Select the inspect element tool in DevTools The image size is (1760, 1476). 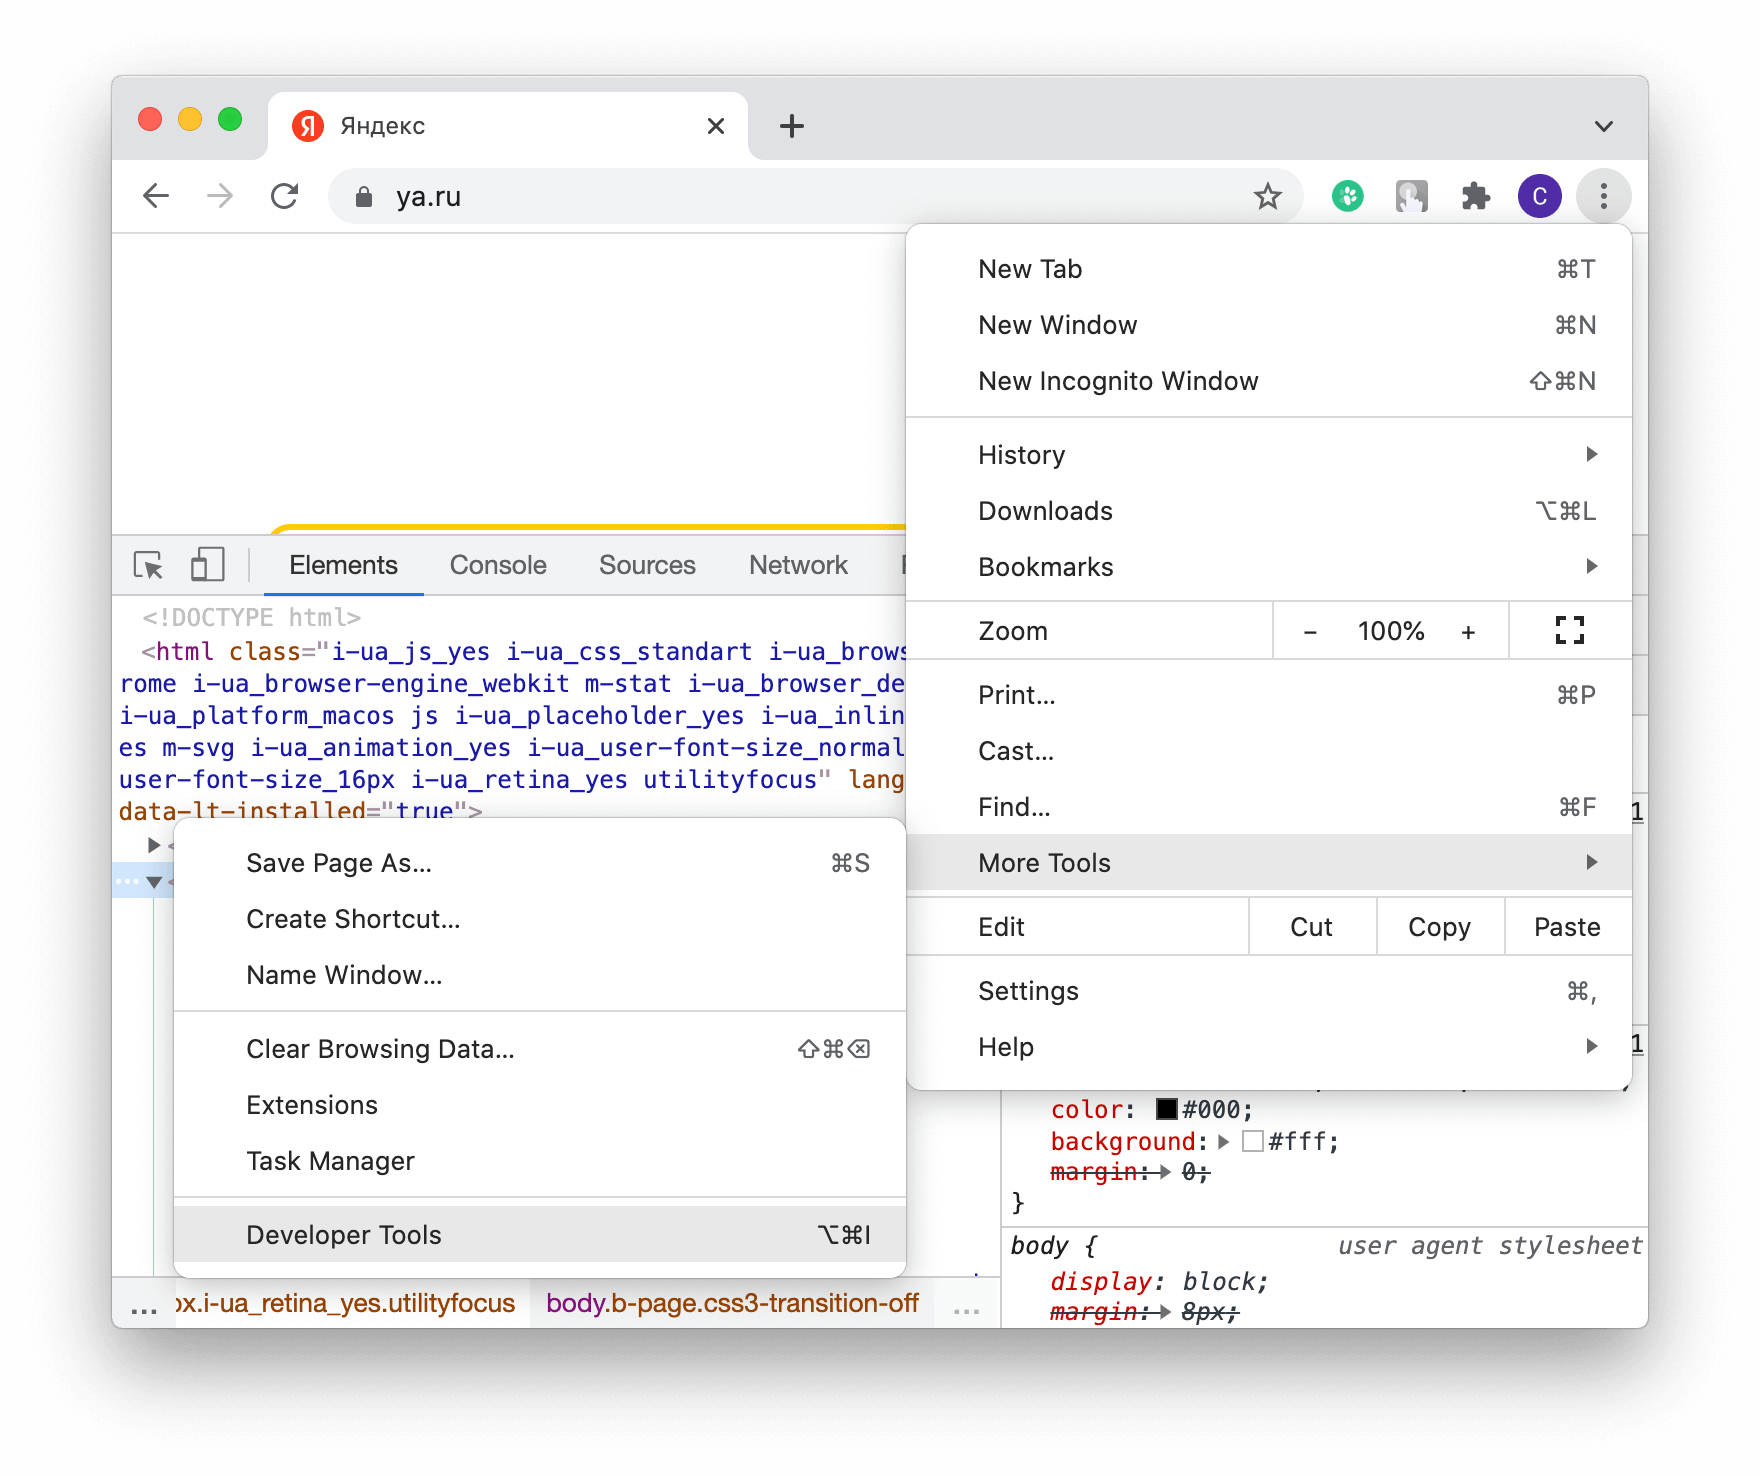point(148,565)
